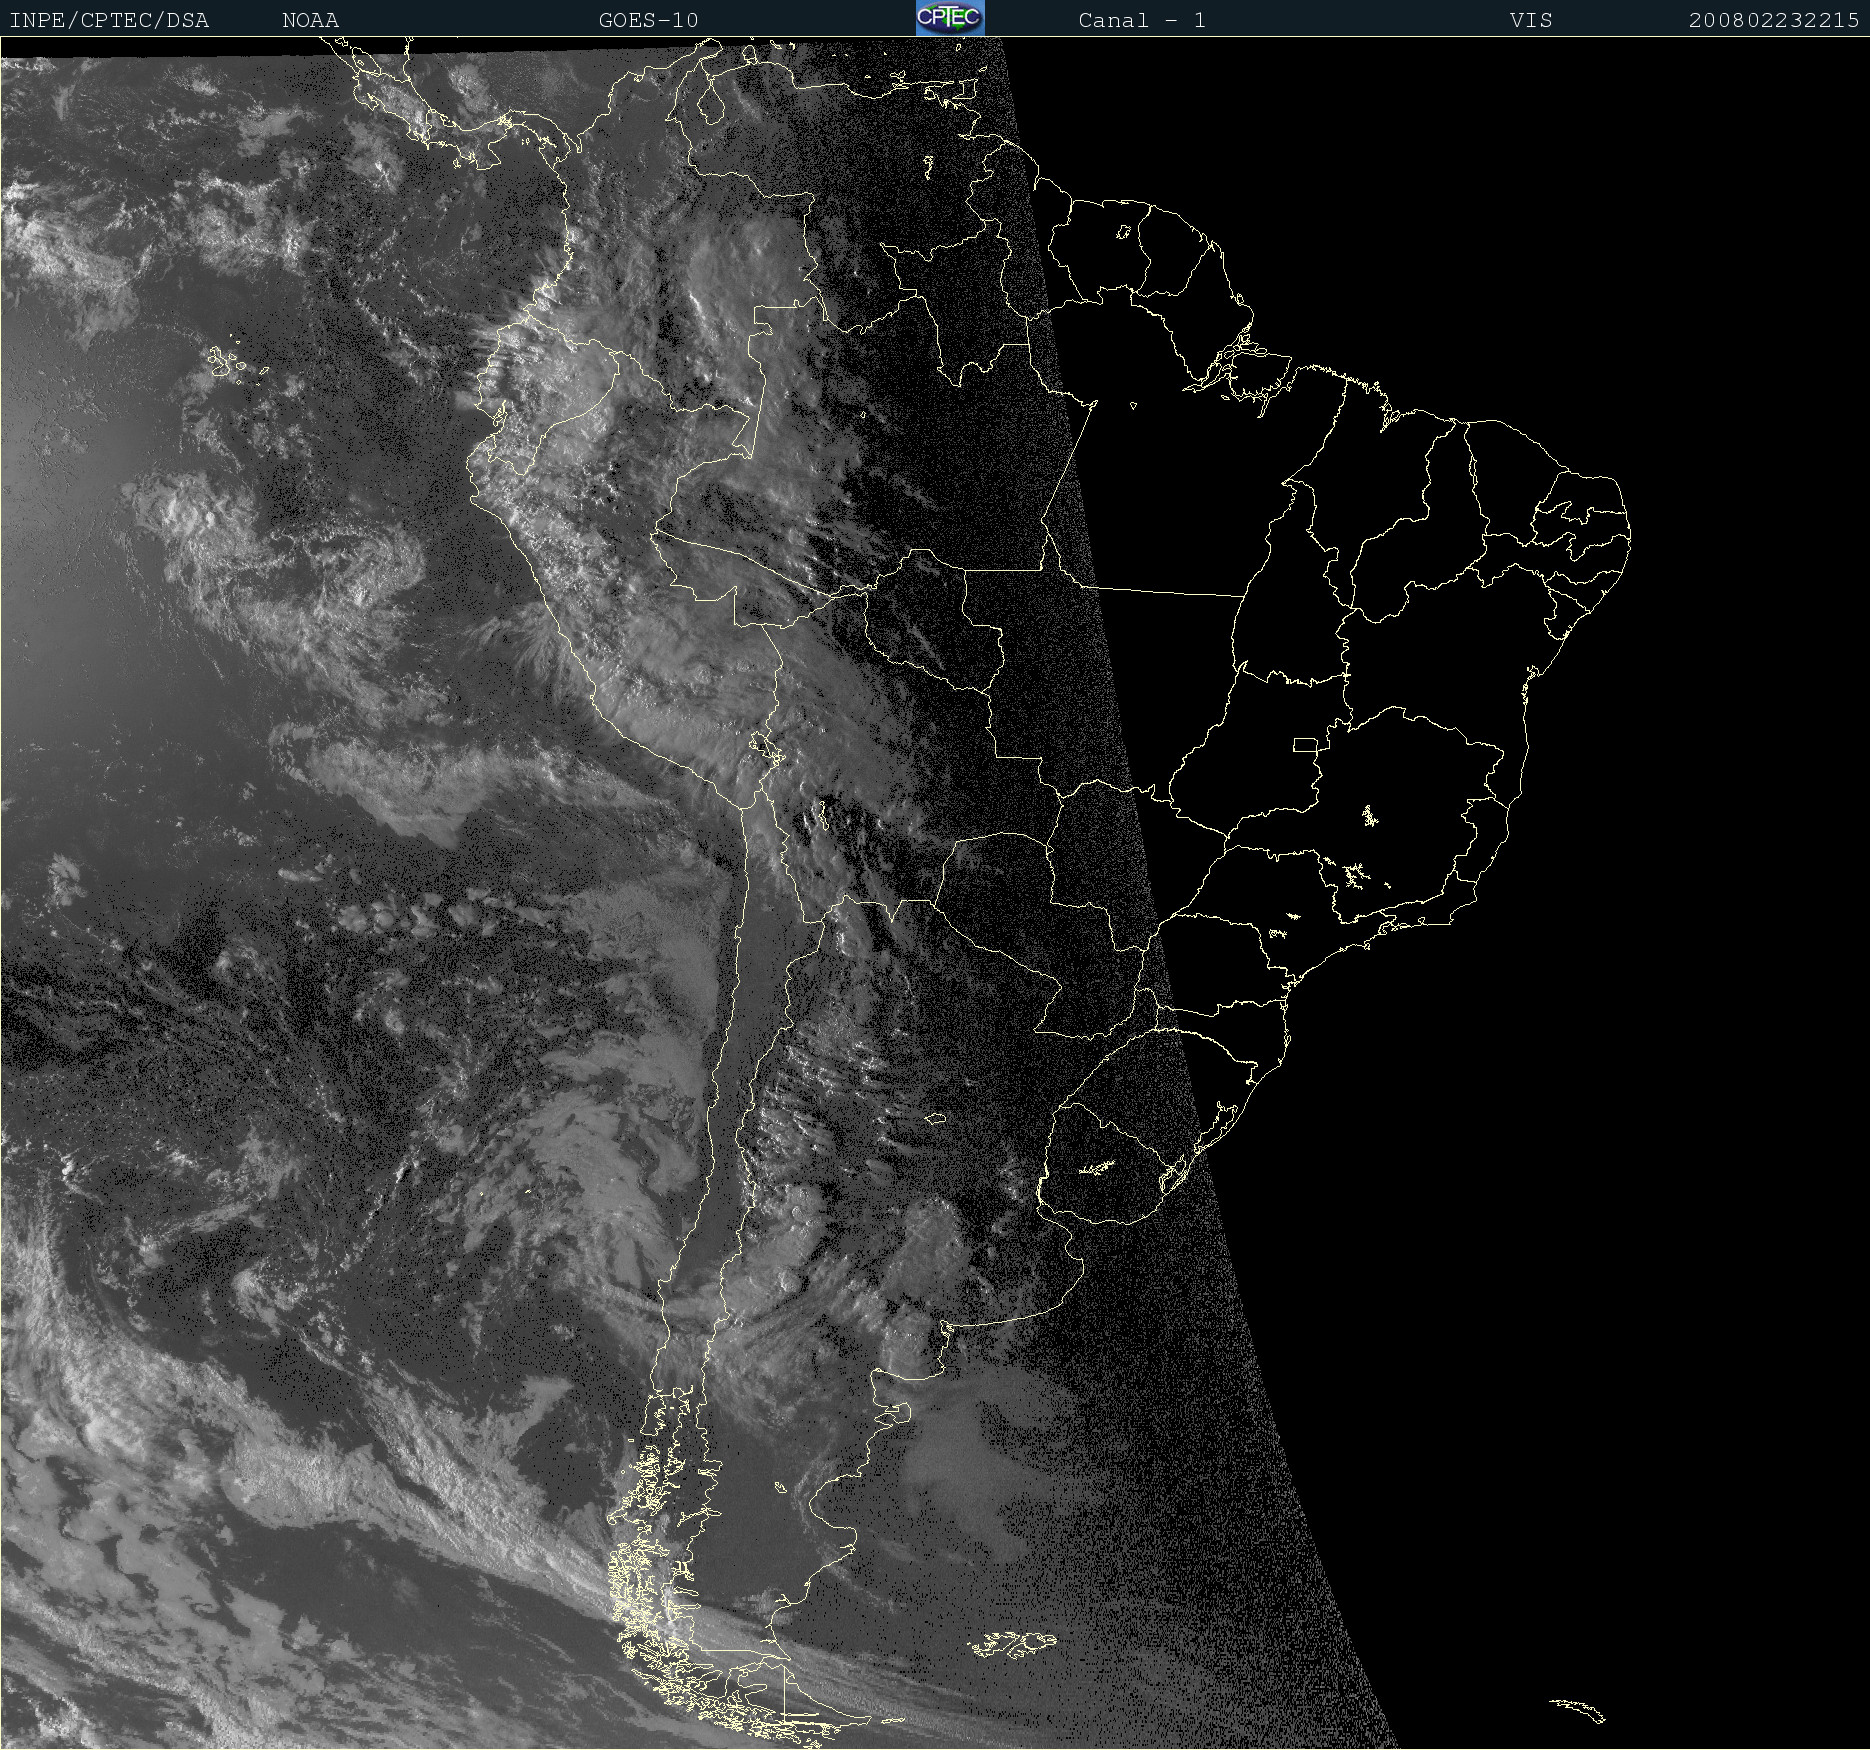This screenshot has width=1870, height=1750.
Task: Select the INPE/CPTEC/DSA header text
Action: (x=109, y=20)
